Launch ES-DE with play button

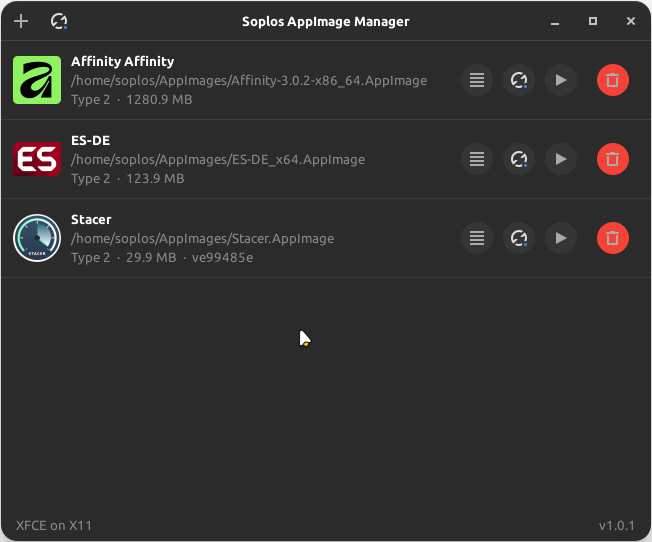[x=561, y=159]
